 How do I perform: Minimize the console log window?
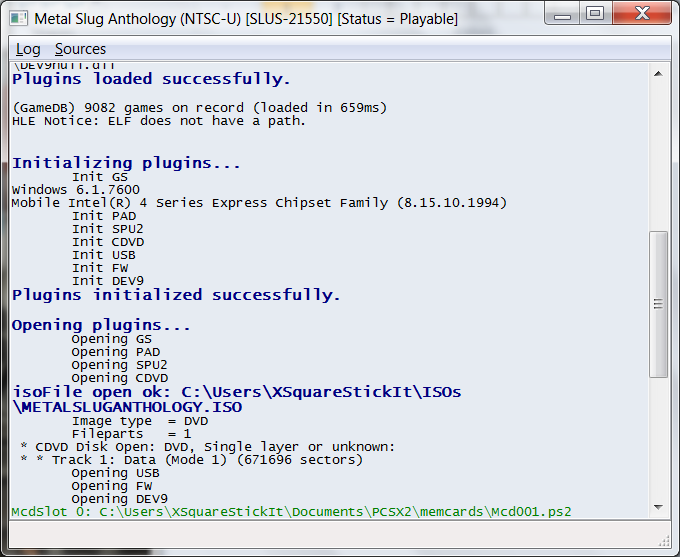(562, 14)
